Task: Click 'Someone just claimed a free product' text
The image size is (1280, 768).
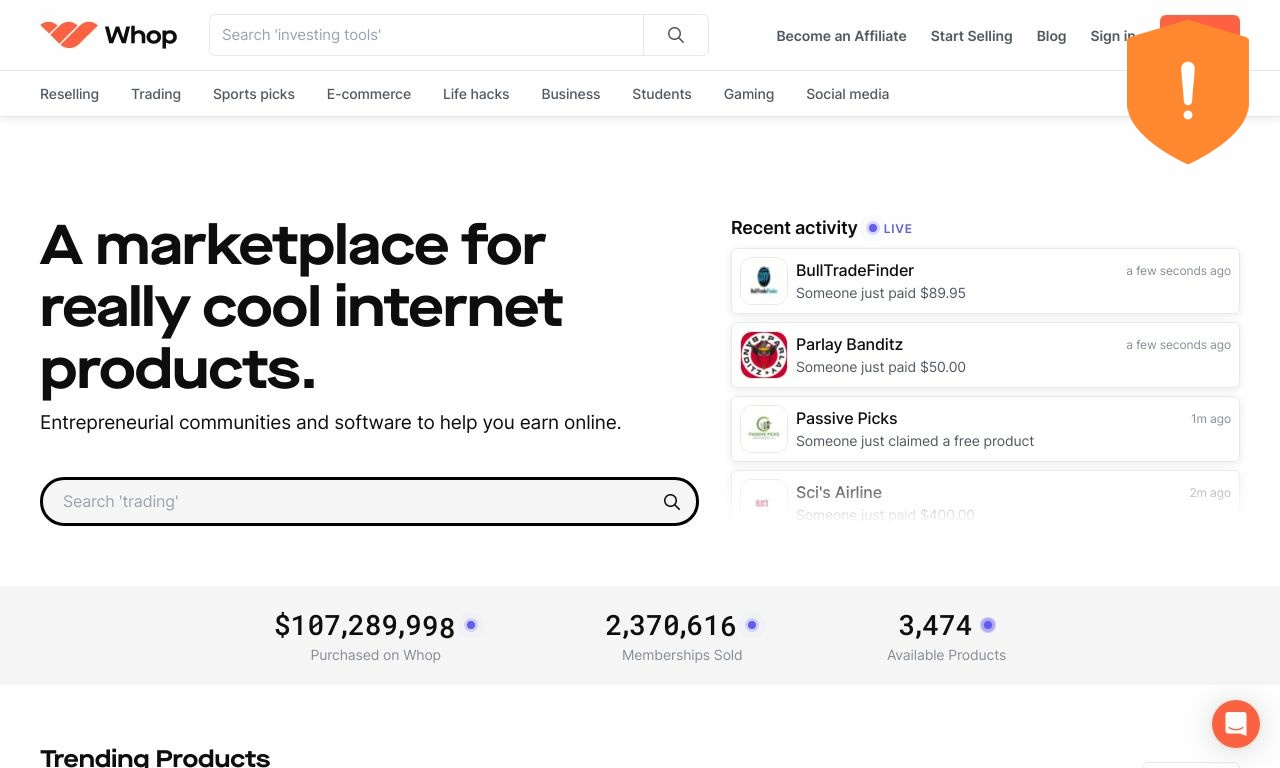Action: click(x=915, y=441)
